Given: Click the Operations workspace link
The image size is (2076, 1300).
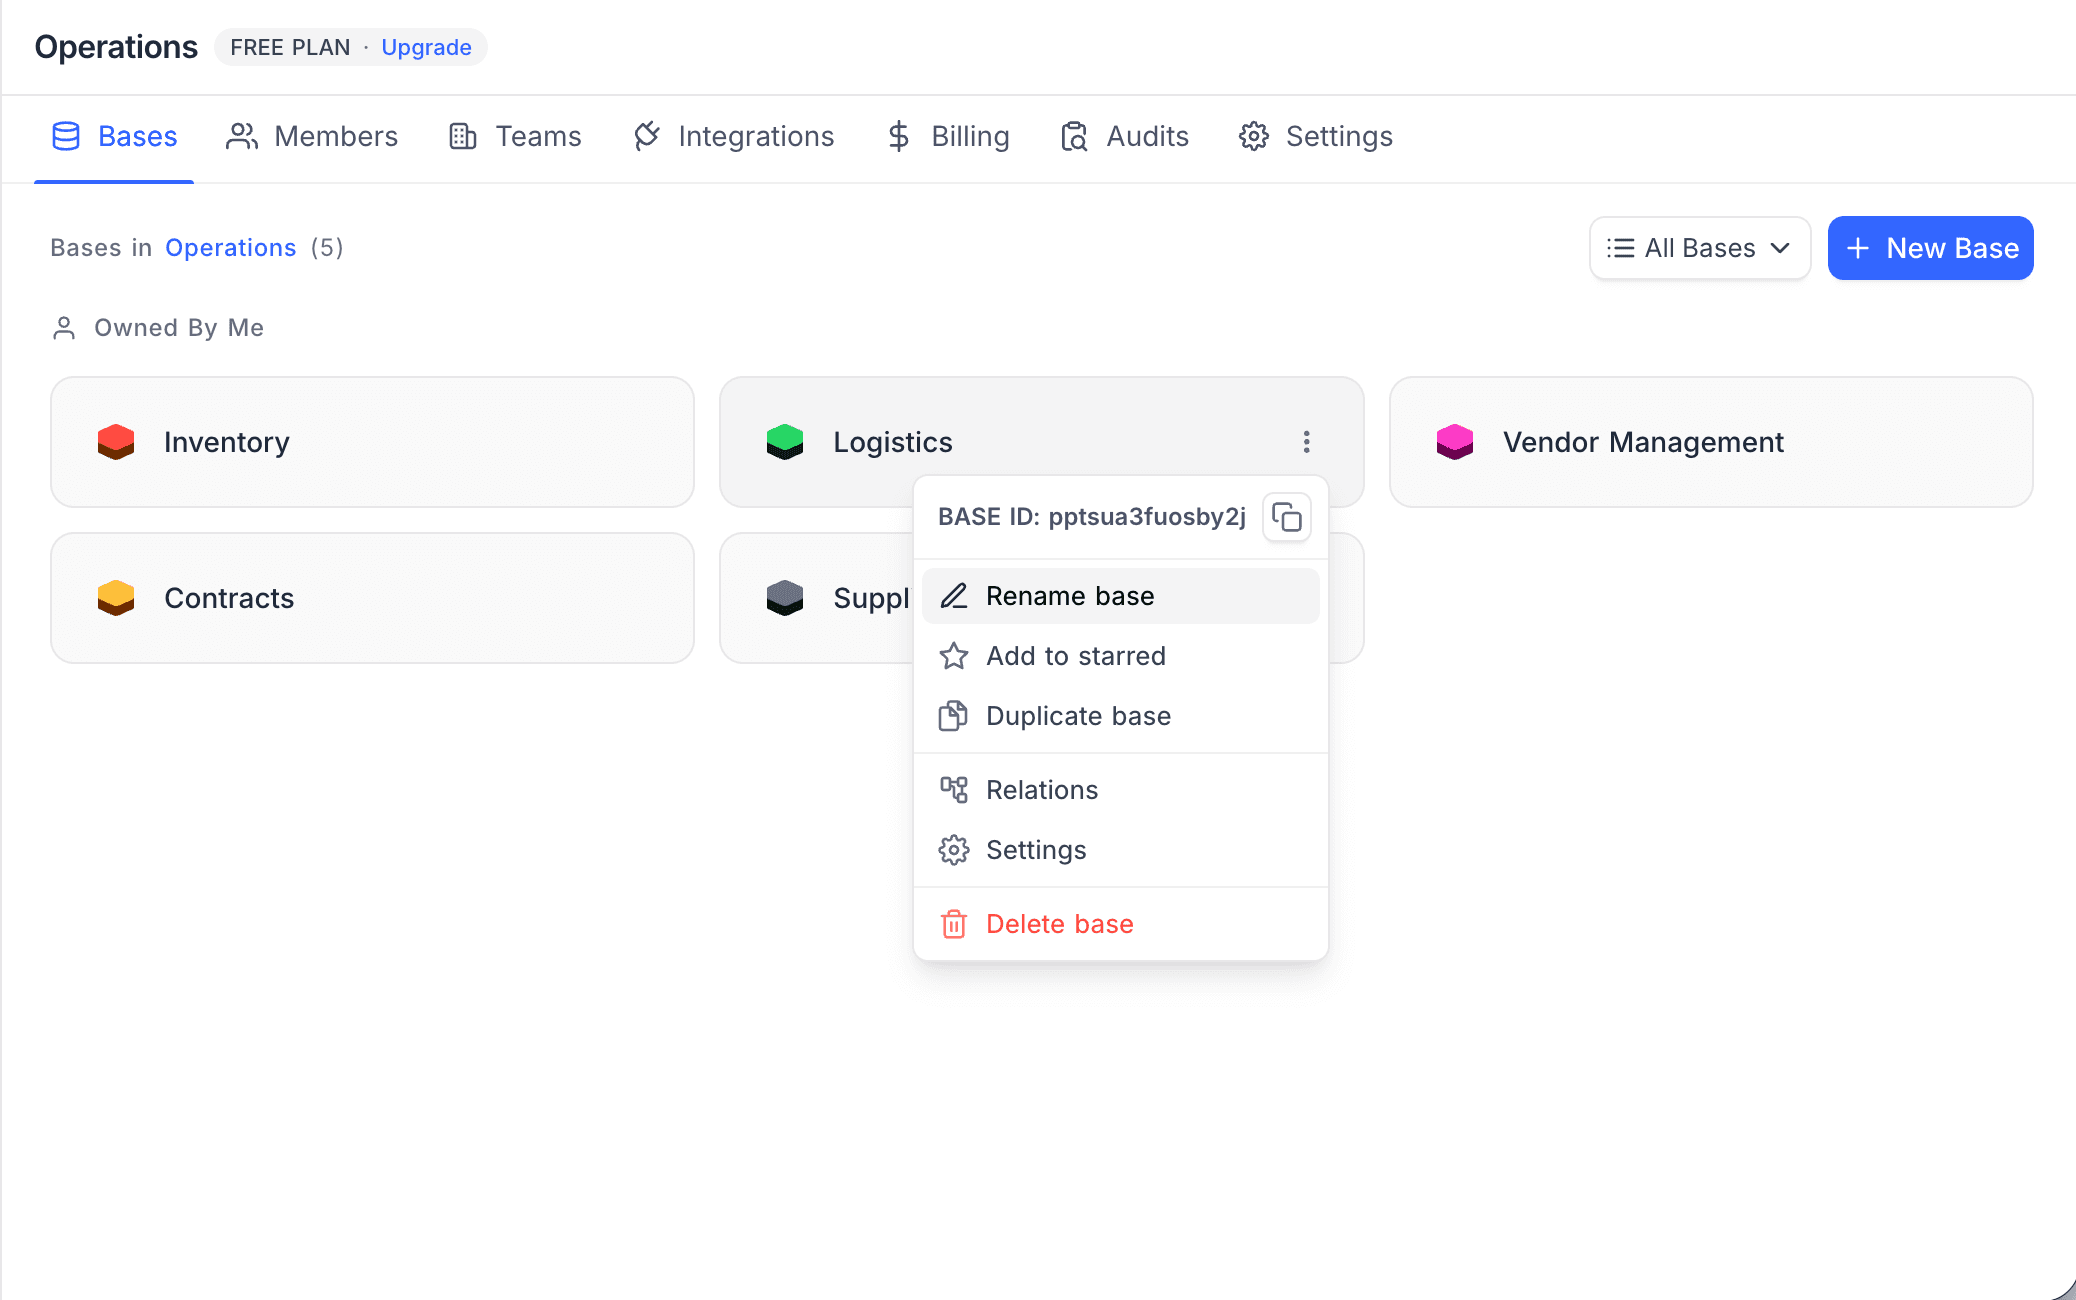Looking at the screenshot, I should click(230, 248).
